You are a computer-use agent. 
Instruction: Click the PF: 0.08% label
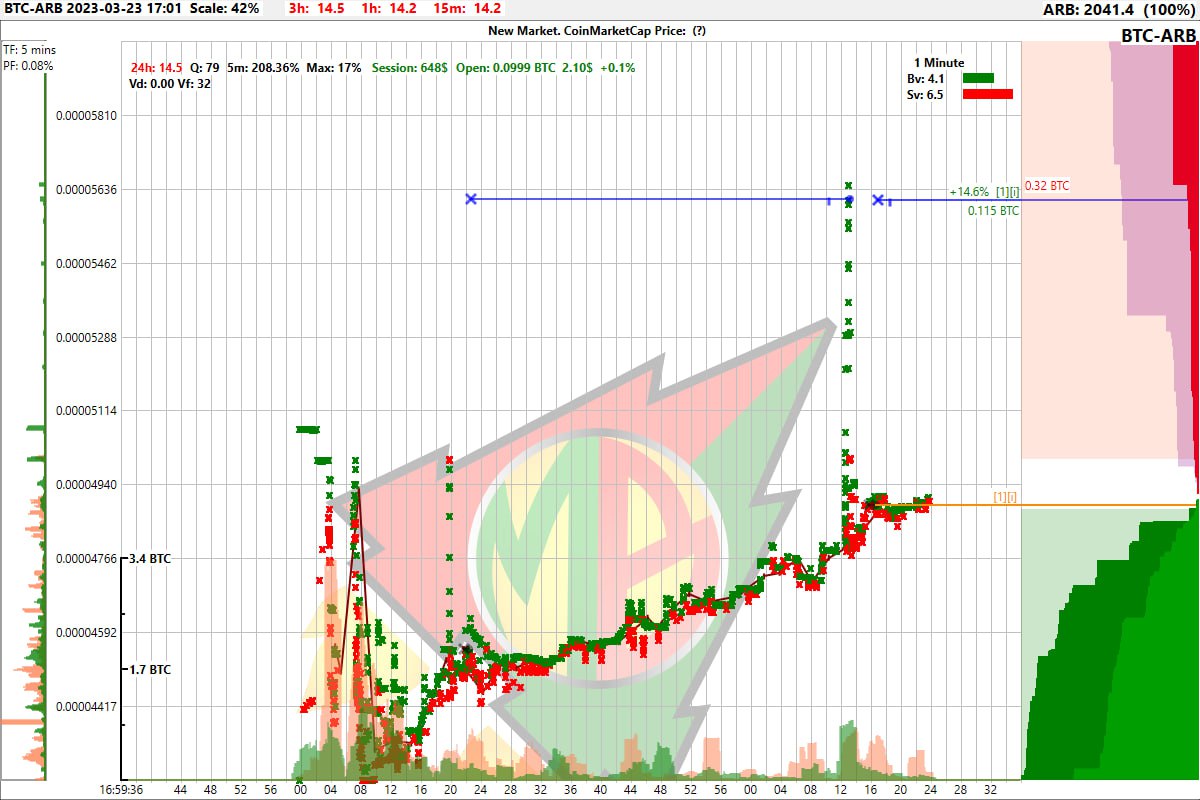(28, 66)
